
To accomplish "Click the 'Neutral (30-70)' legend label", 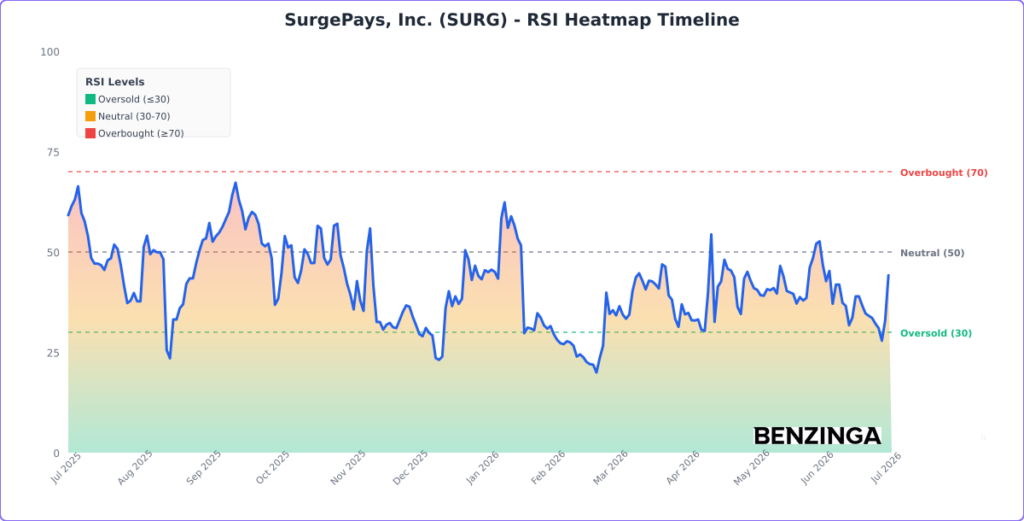I will (x=135, y=116).
